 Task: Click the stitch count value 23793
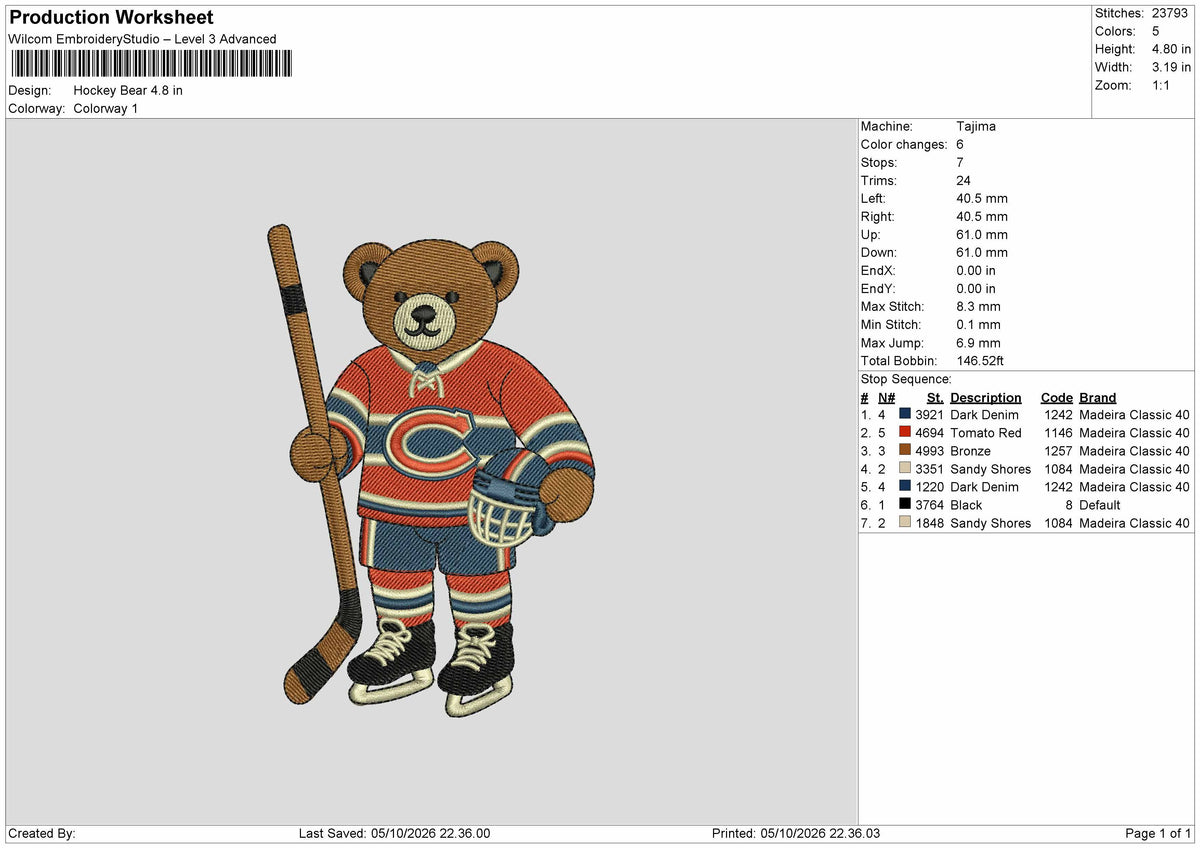coord(1172,13)
